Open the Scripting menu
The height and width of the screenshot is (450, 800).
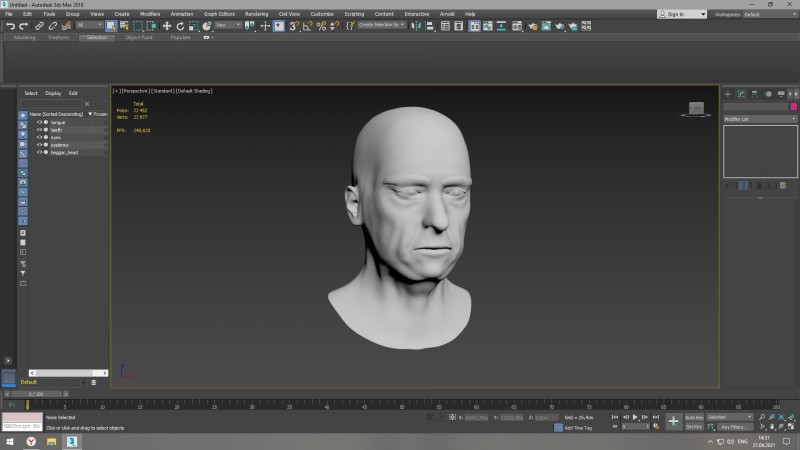pyautogui.click(x=354, y=14)
